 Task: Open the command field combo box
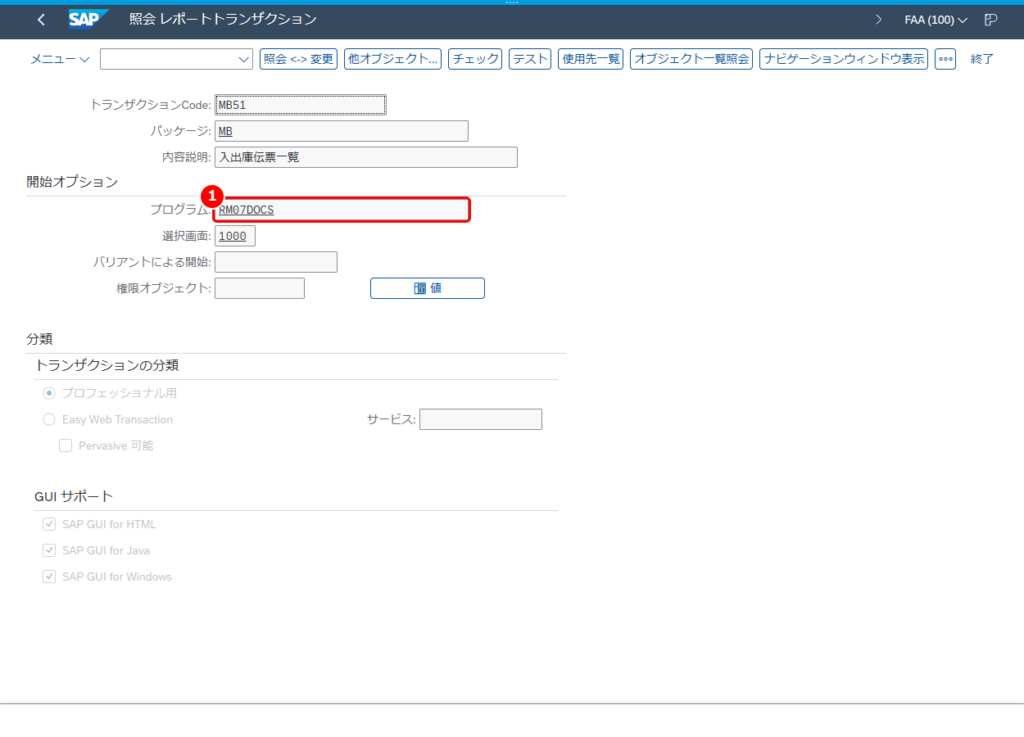176,59
